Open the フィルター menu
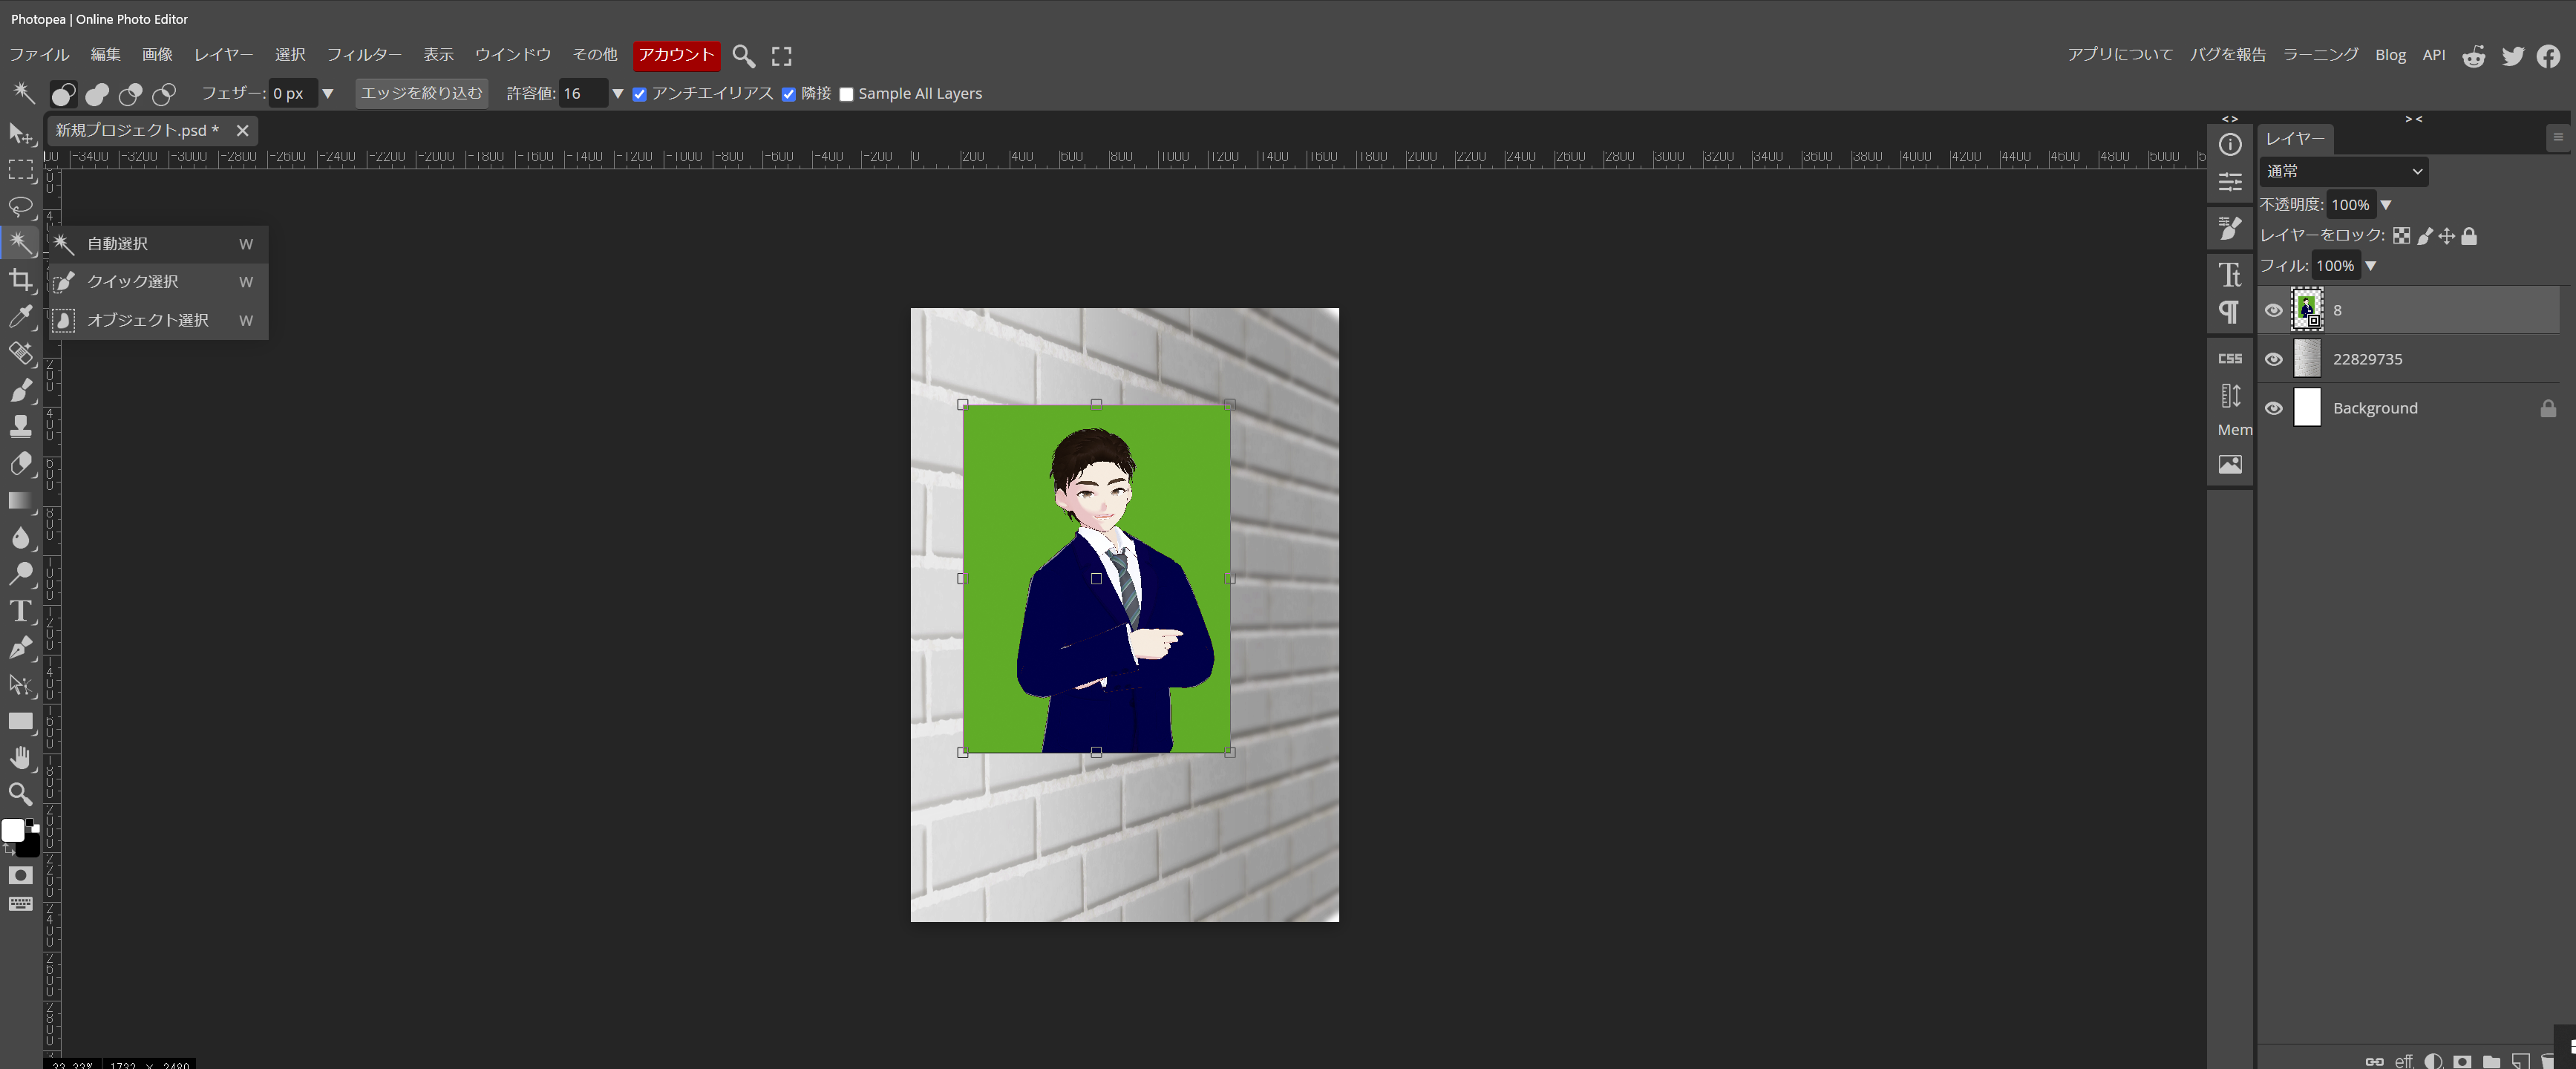The width and height of the screenshot is (2576, 1069). pos(364,55)
